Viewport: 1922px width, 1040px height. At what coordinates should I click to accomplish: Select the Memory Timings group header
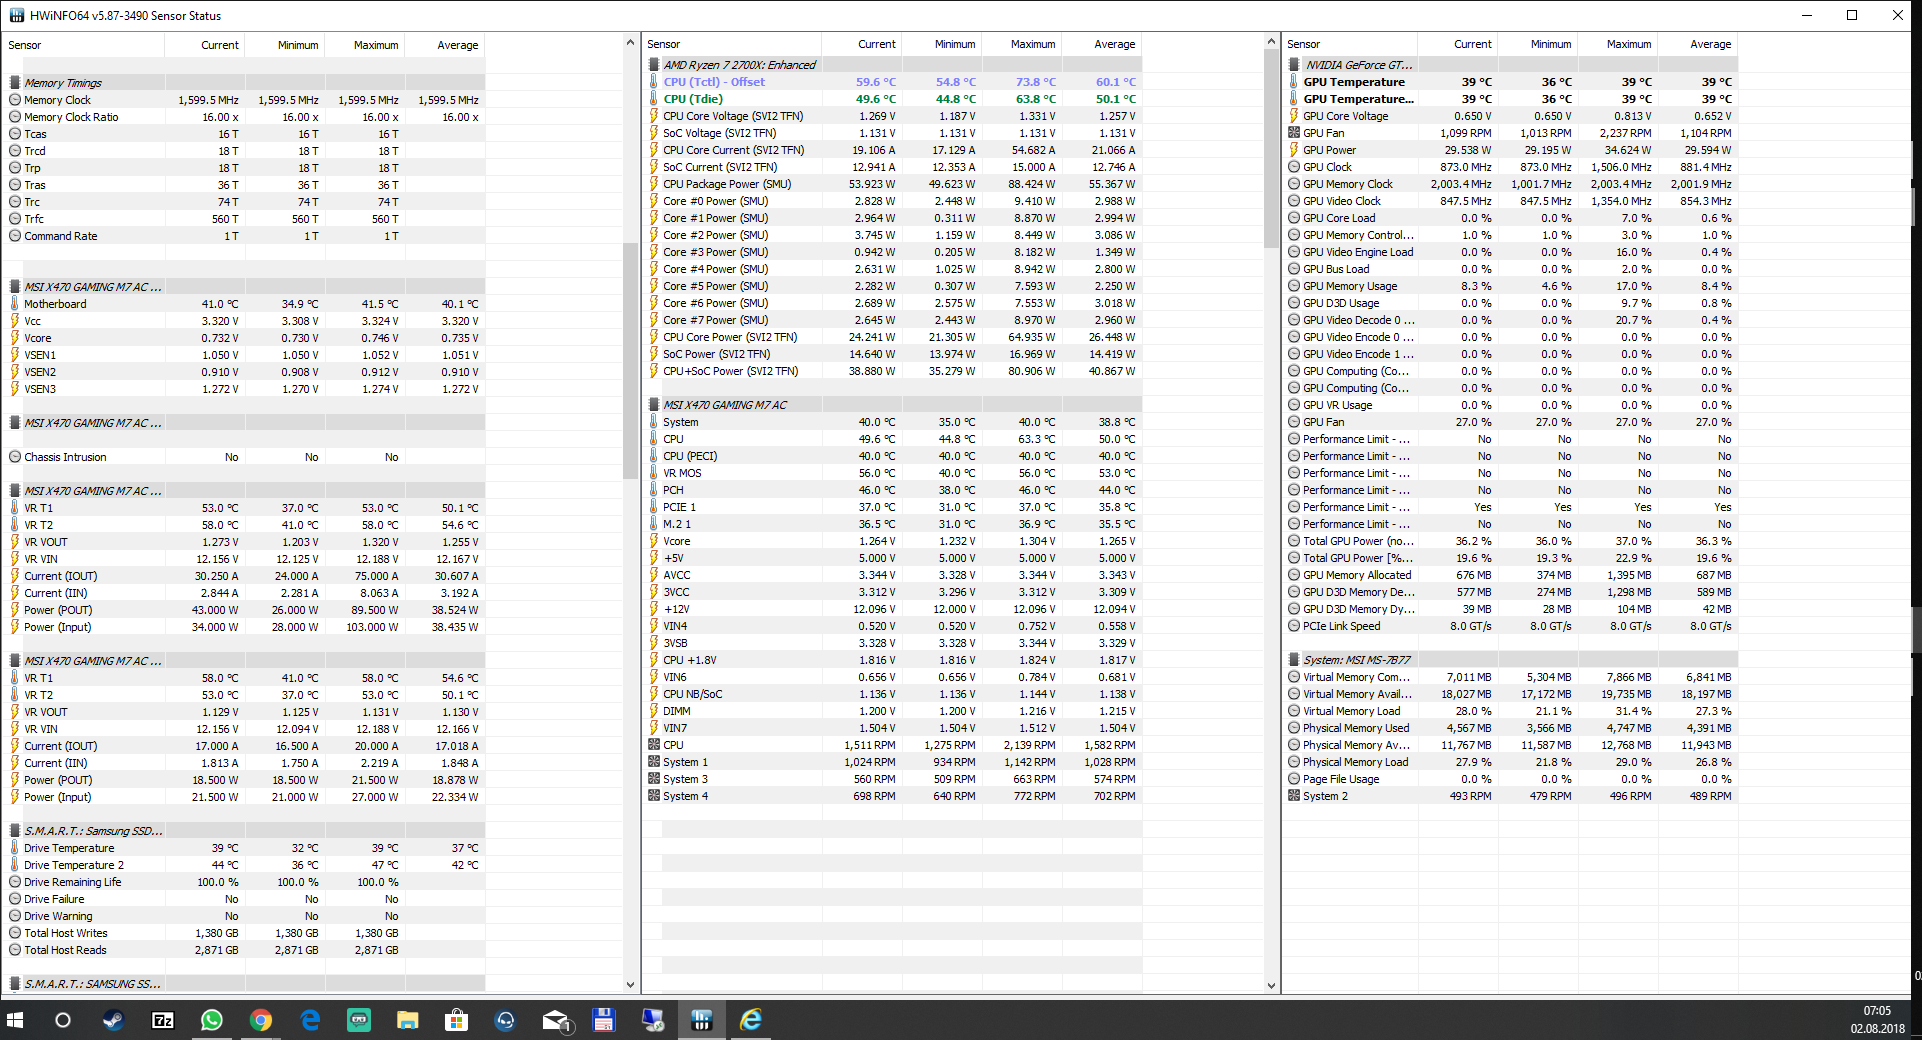click(x=244, y=83)
